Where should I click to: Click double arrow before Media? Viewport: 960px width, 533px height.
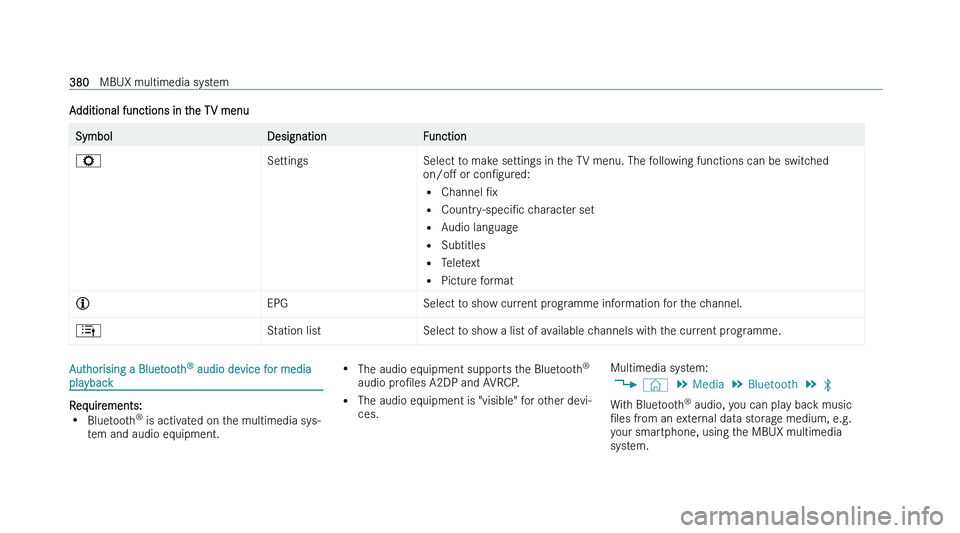coord(681,384)
